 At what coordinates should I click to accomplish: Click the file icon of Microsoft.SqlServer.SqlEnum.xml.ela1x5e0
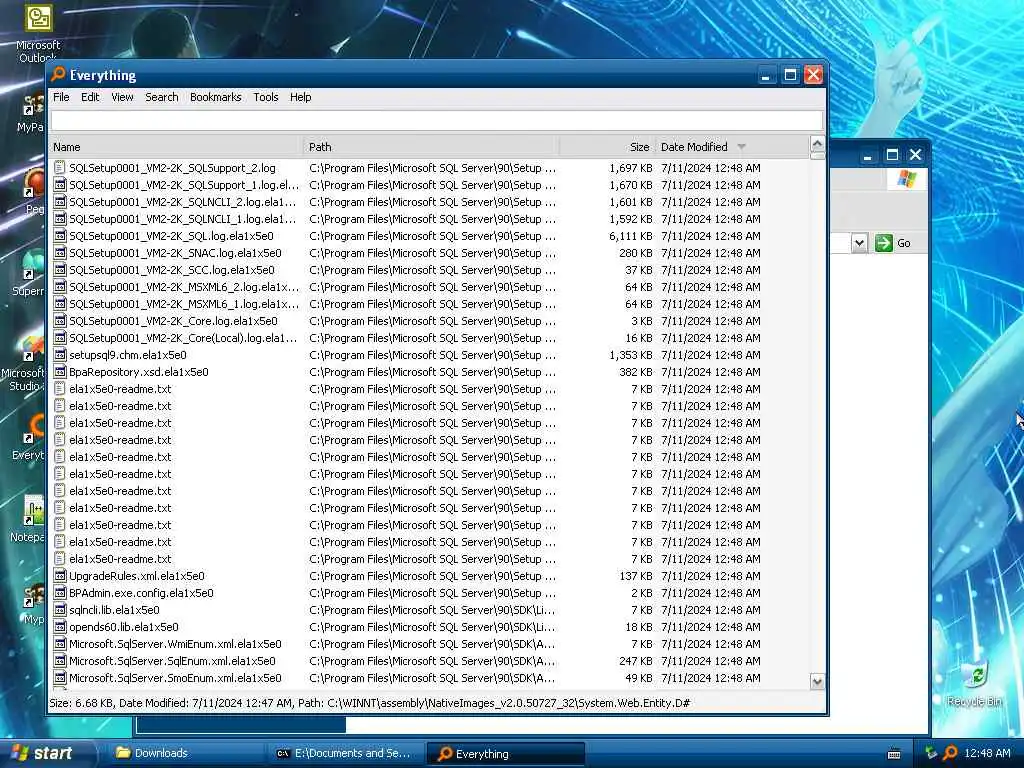pos(60,661)
